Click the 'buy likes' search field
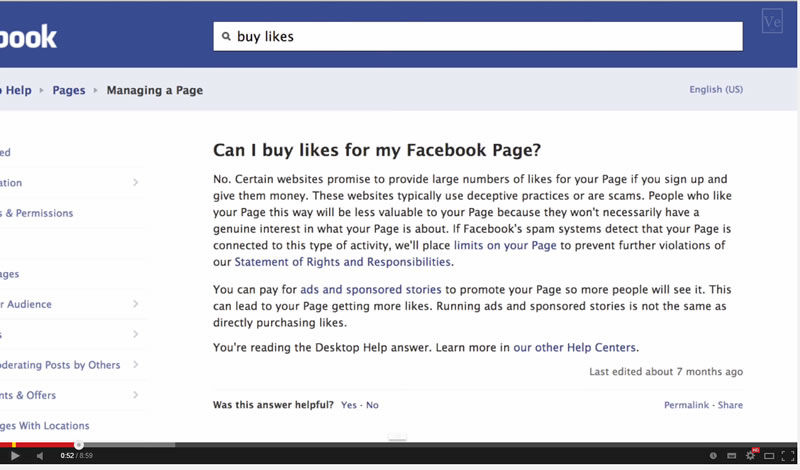Image resolution: width=800 pixels, height=470 pixels. coord(480,37)
